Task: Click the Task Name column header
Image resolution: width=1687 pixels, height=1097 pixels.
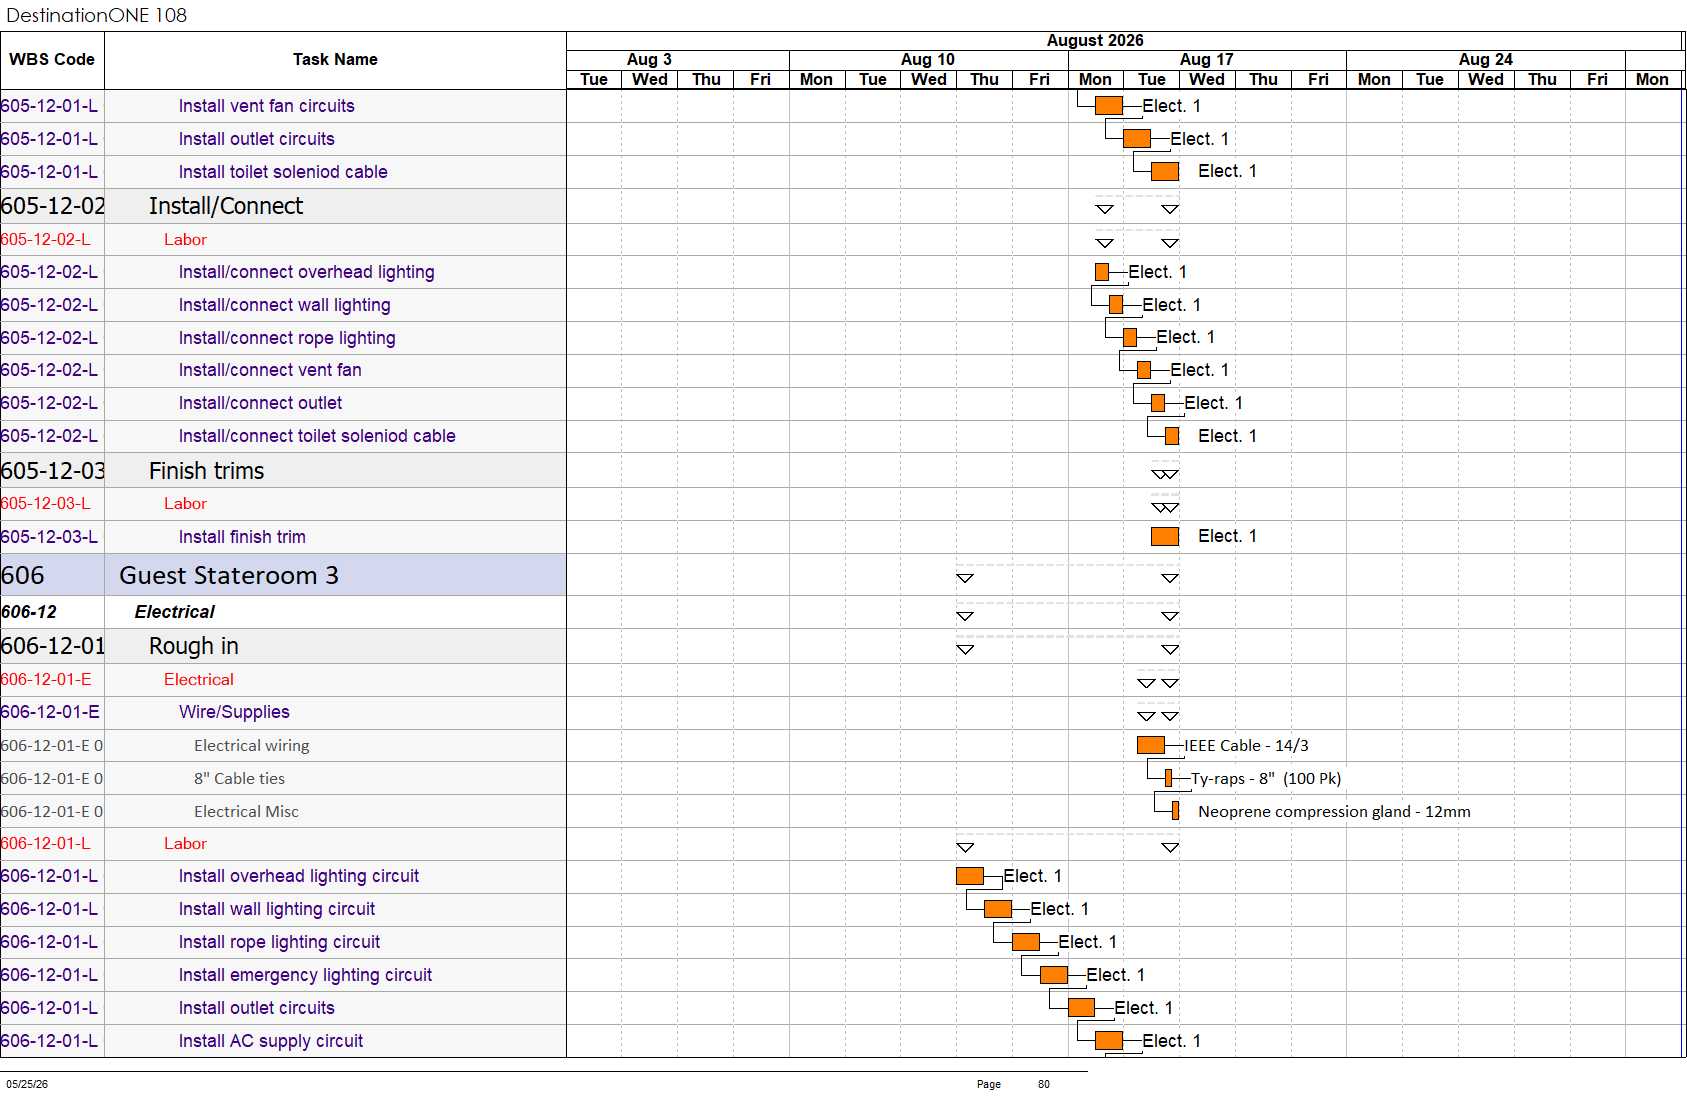Action: pyautogui.click(x=335, y=60)
